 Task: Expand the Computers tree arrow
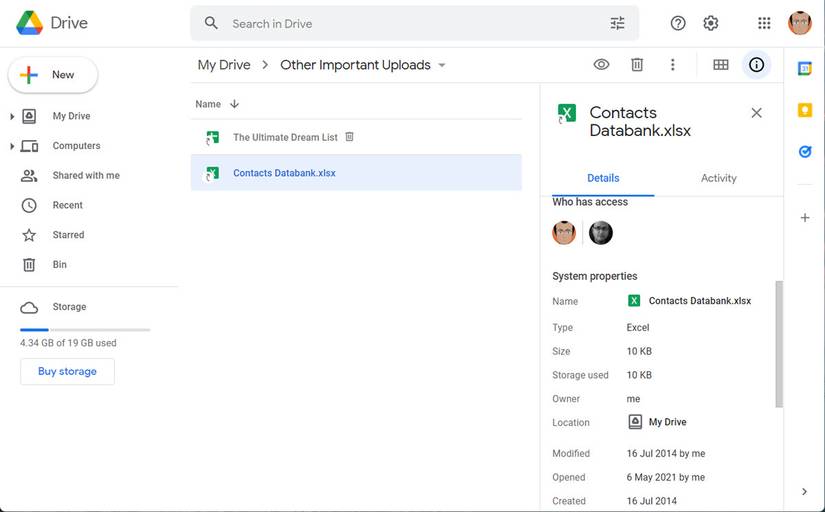[12, 146]
